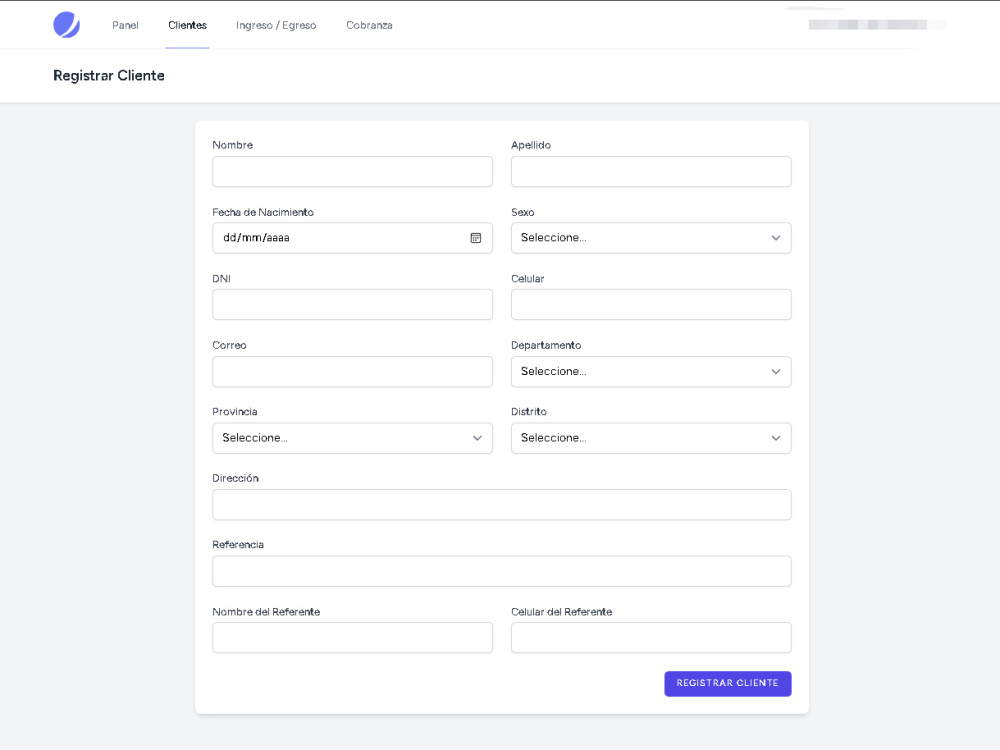The image size is (1000, 750).
Task: Expand the Sexo dropdown
Action: coord(651,238)
